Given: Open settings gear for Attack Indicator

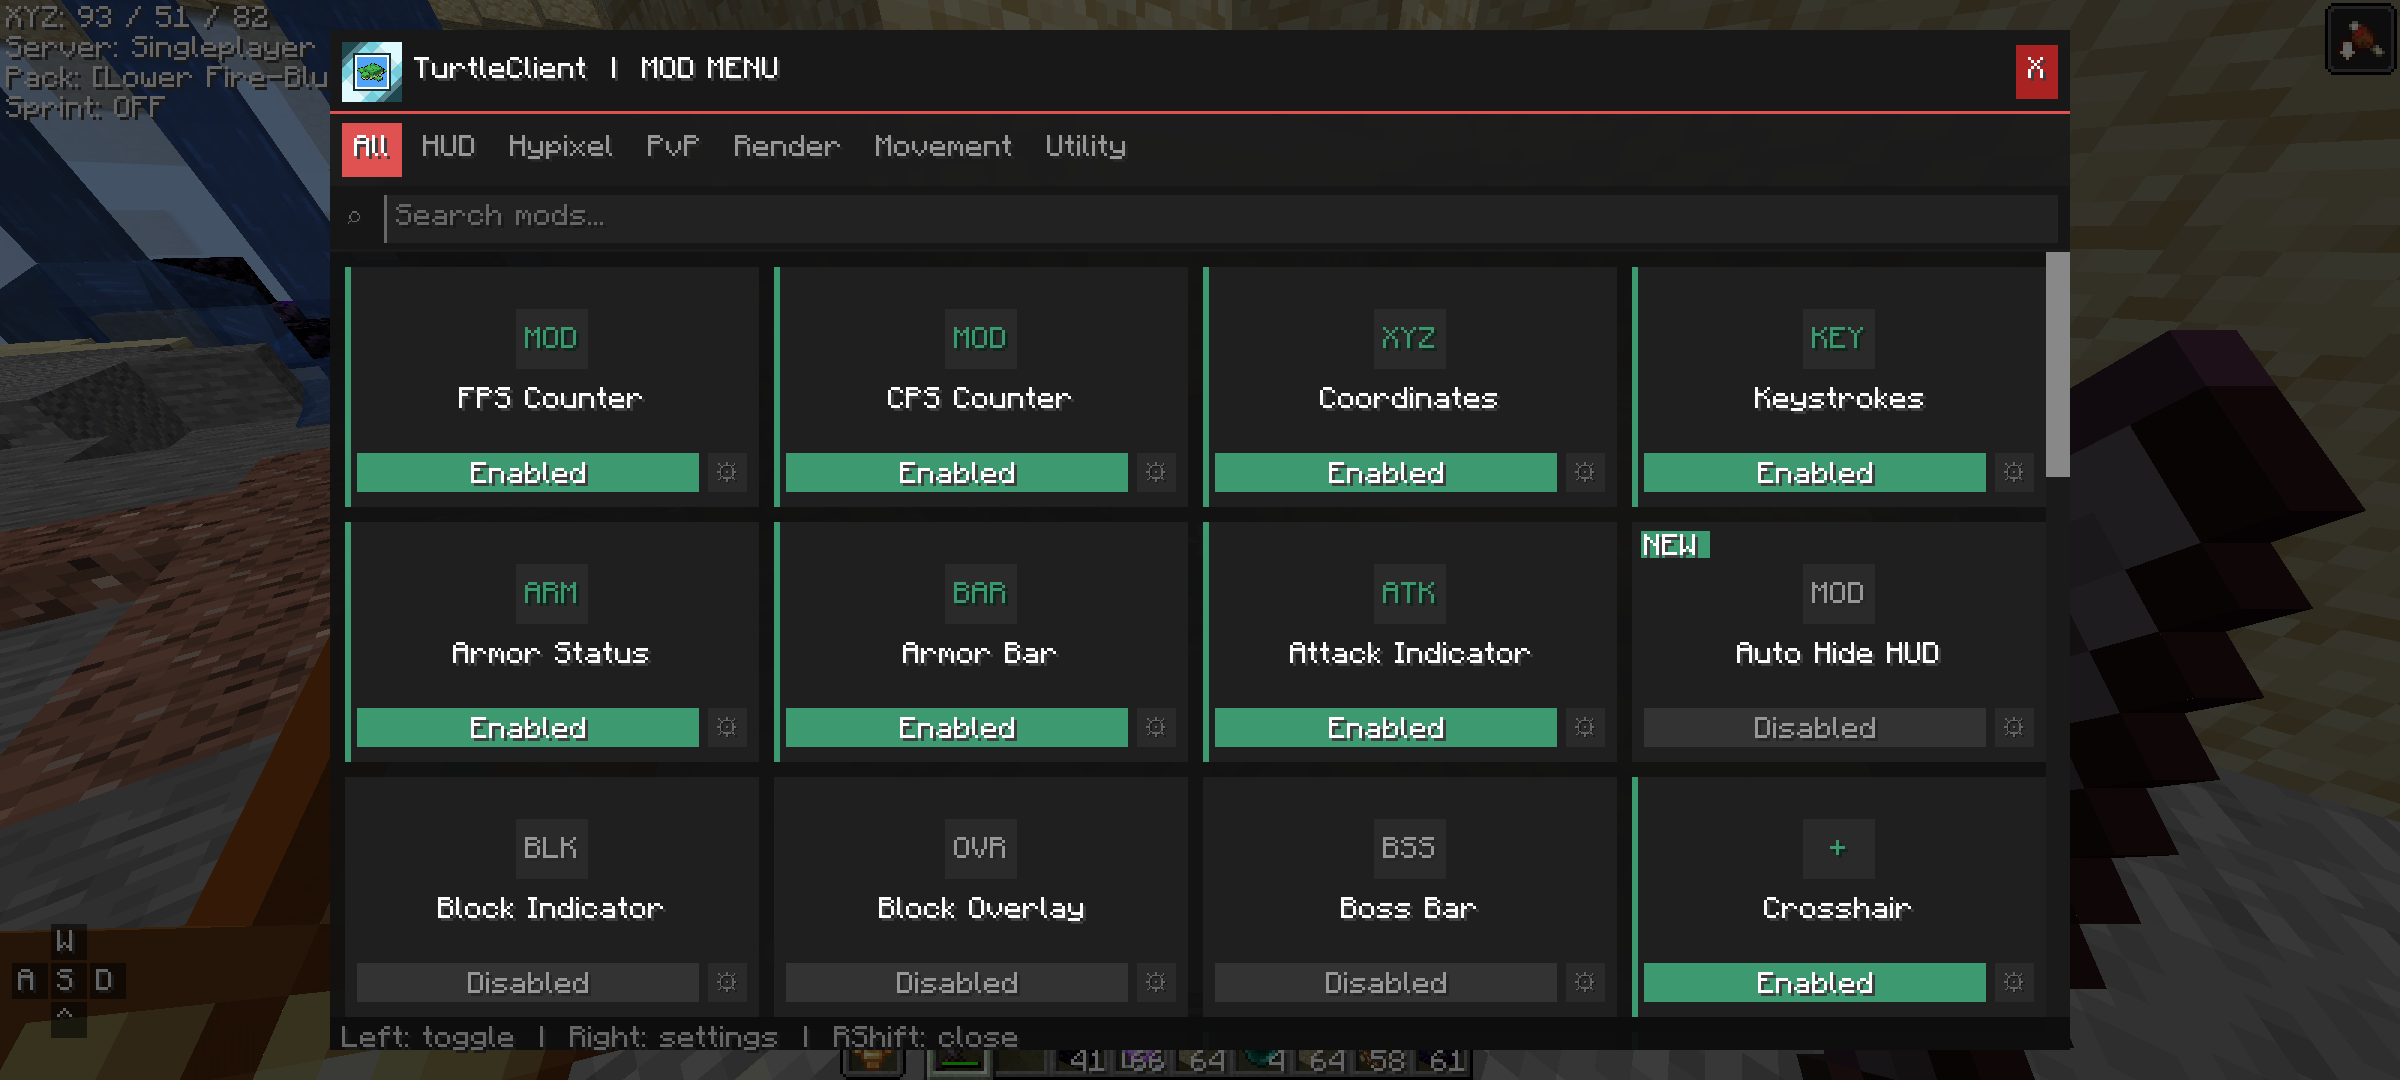Looking at the screenshot, I should click(1585, 727).
